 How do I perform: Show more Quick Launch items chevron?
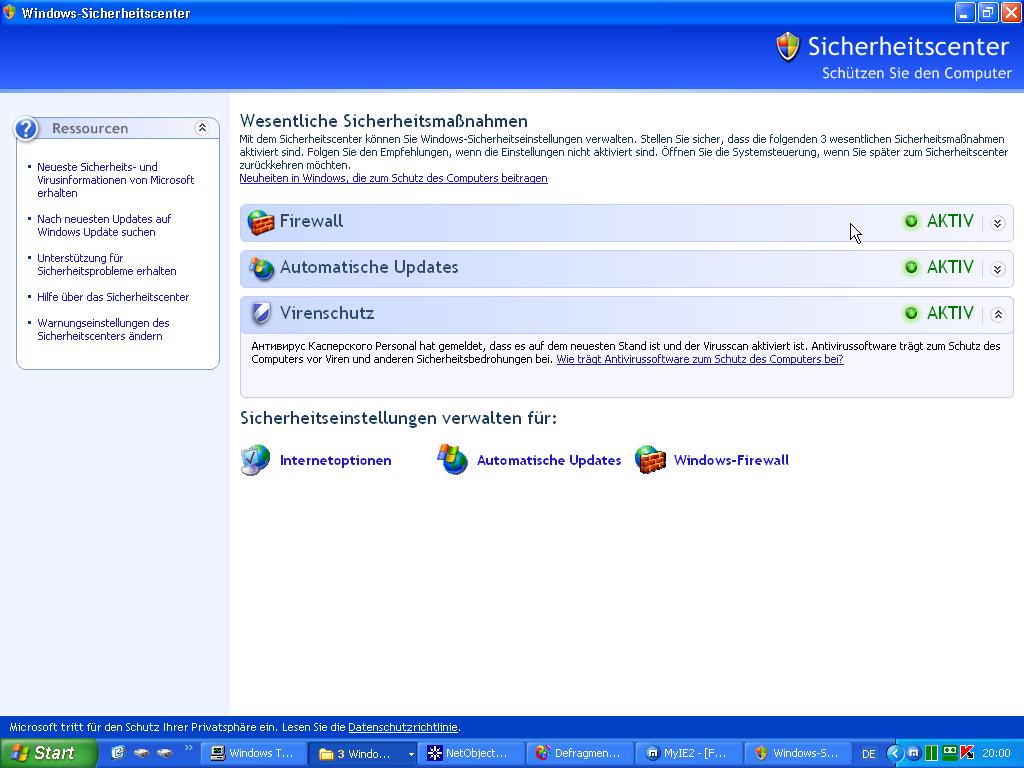point(189,748)
